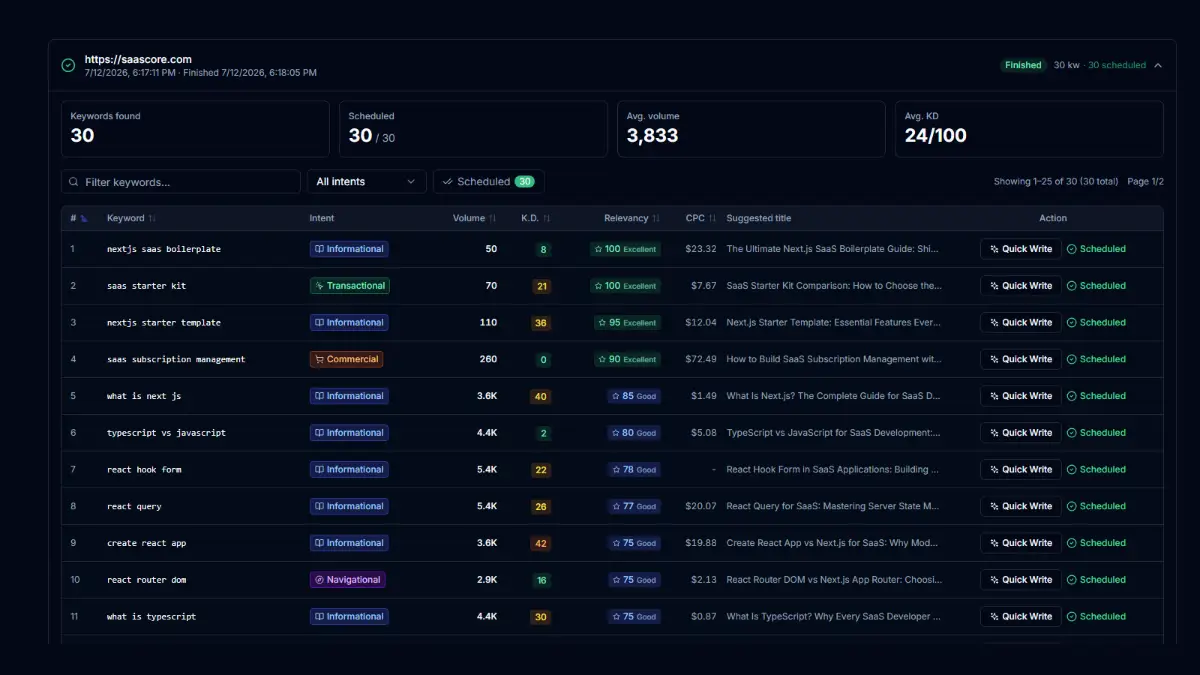Click 95 Excellent relevancy badge
The width and height of the screenshot is (1200, 675).
click(x=627, y=323)
